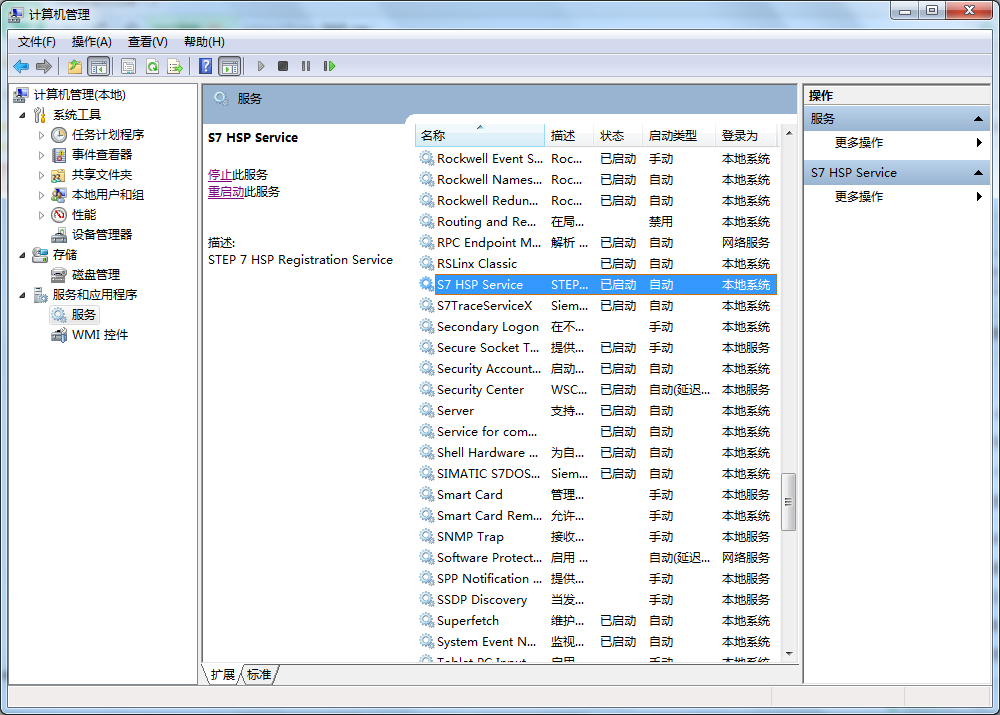Select the Smart Card service row
Viewport: 1000px width, 715px height.
(597, 495)
